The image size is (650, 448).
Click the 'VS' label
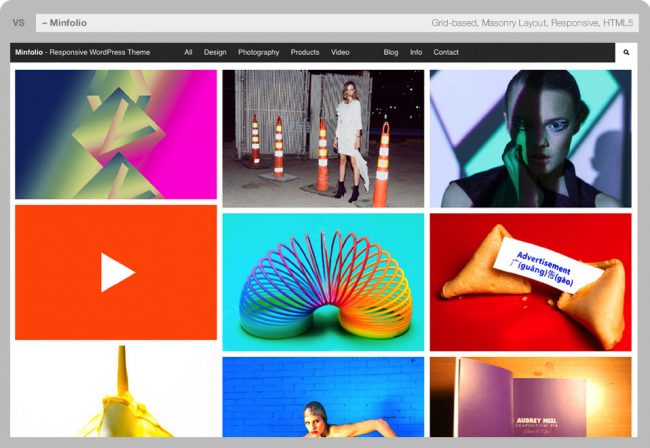coord(18,23)
